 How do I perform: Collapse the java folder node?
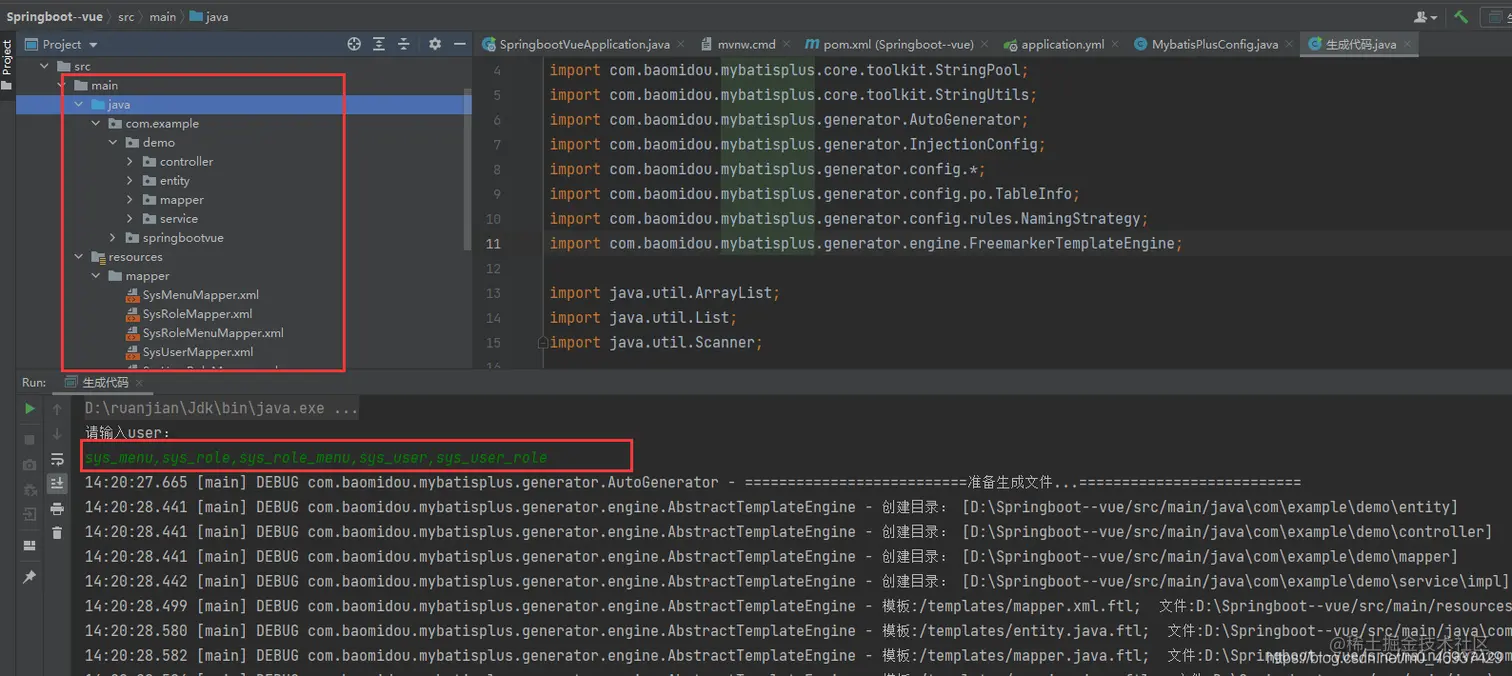(79, 104)
